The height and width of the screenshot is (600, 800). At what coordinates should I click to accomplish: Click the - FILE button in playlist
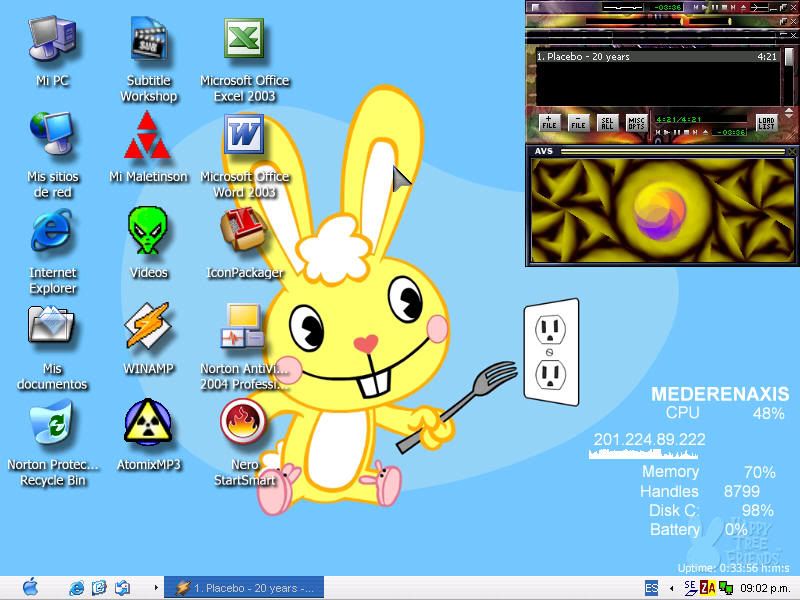(579, 122)
